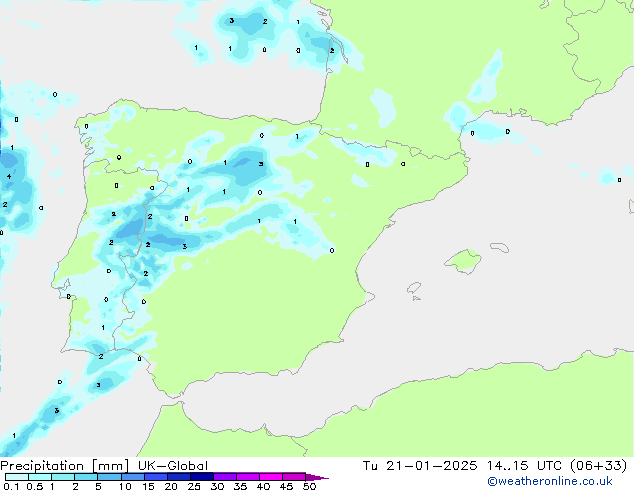Click the 'Precipitation [mm]' title text
Viewport: 634px width, 490px height.
point(65,466)
